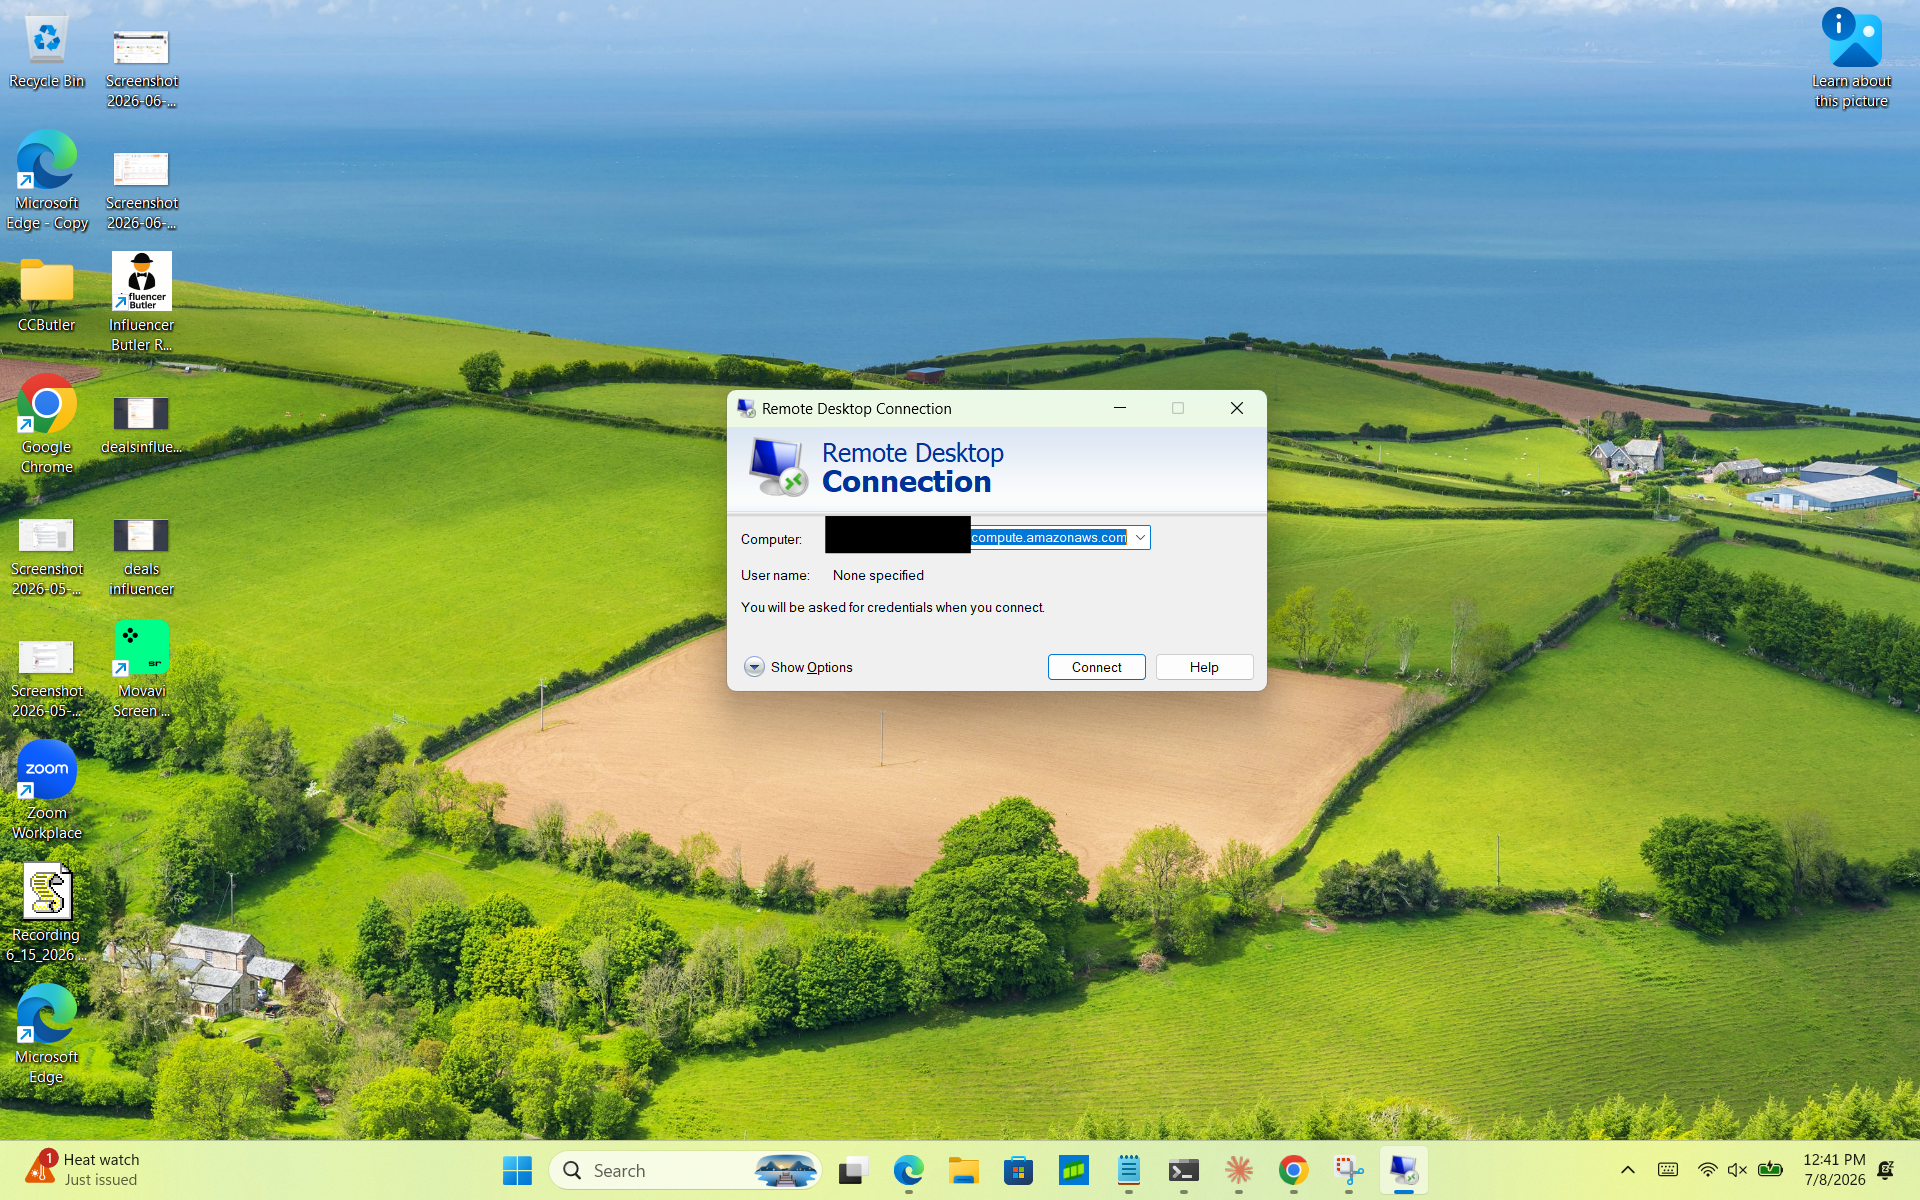Open Notepad from the taskbar
This screenshot has width=1920, height=1200.
(1128, 1170)
